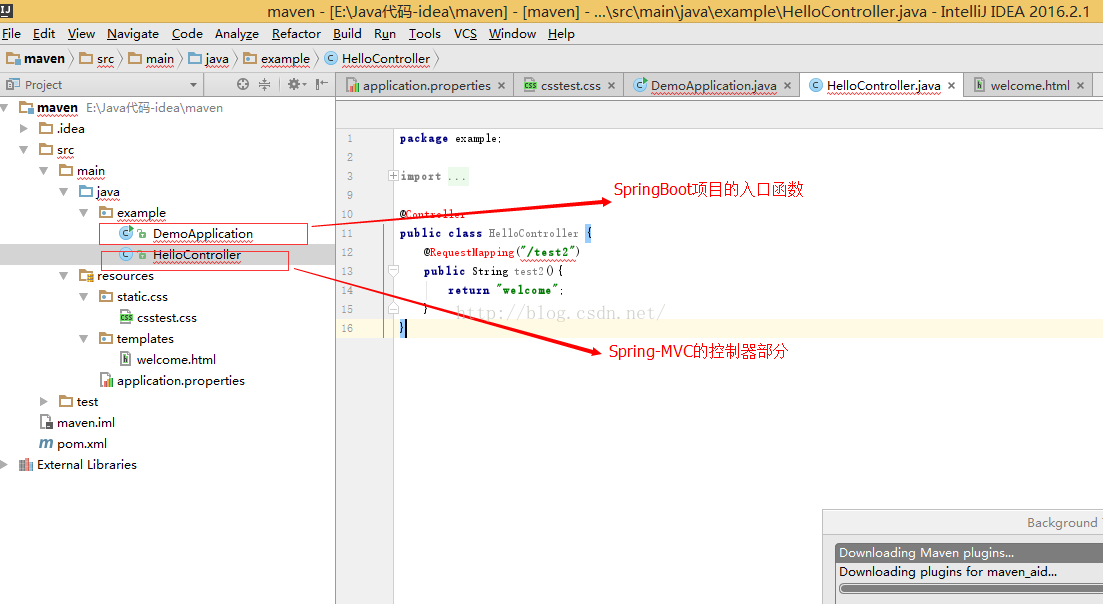Open the Project view dropdown
This screenshot has height=604, width=1103.
pos(193,84)
